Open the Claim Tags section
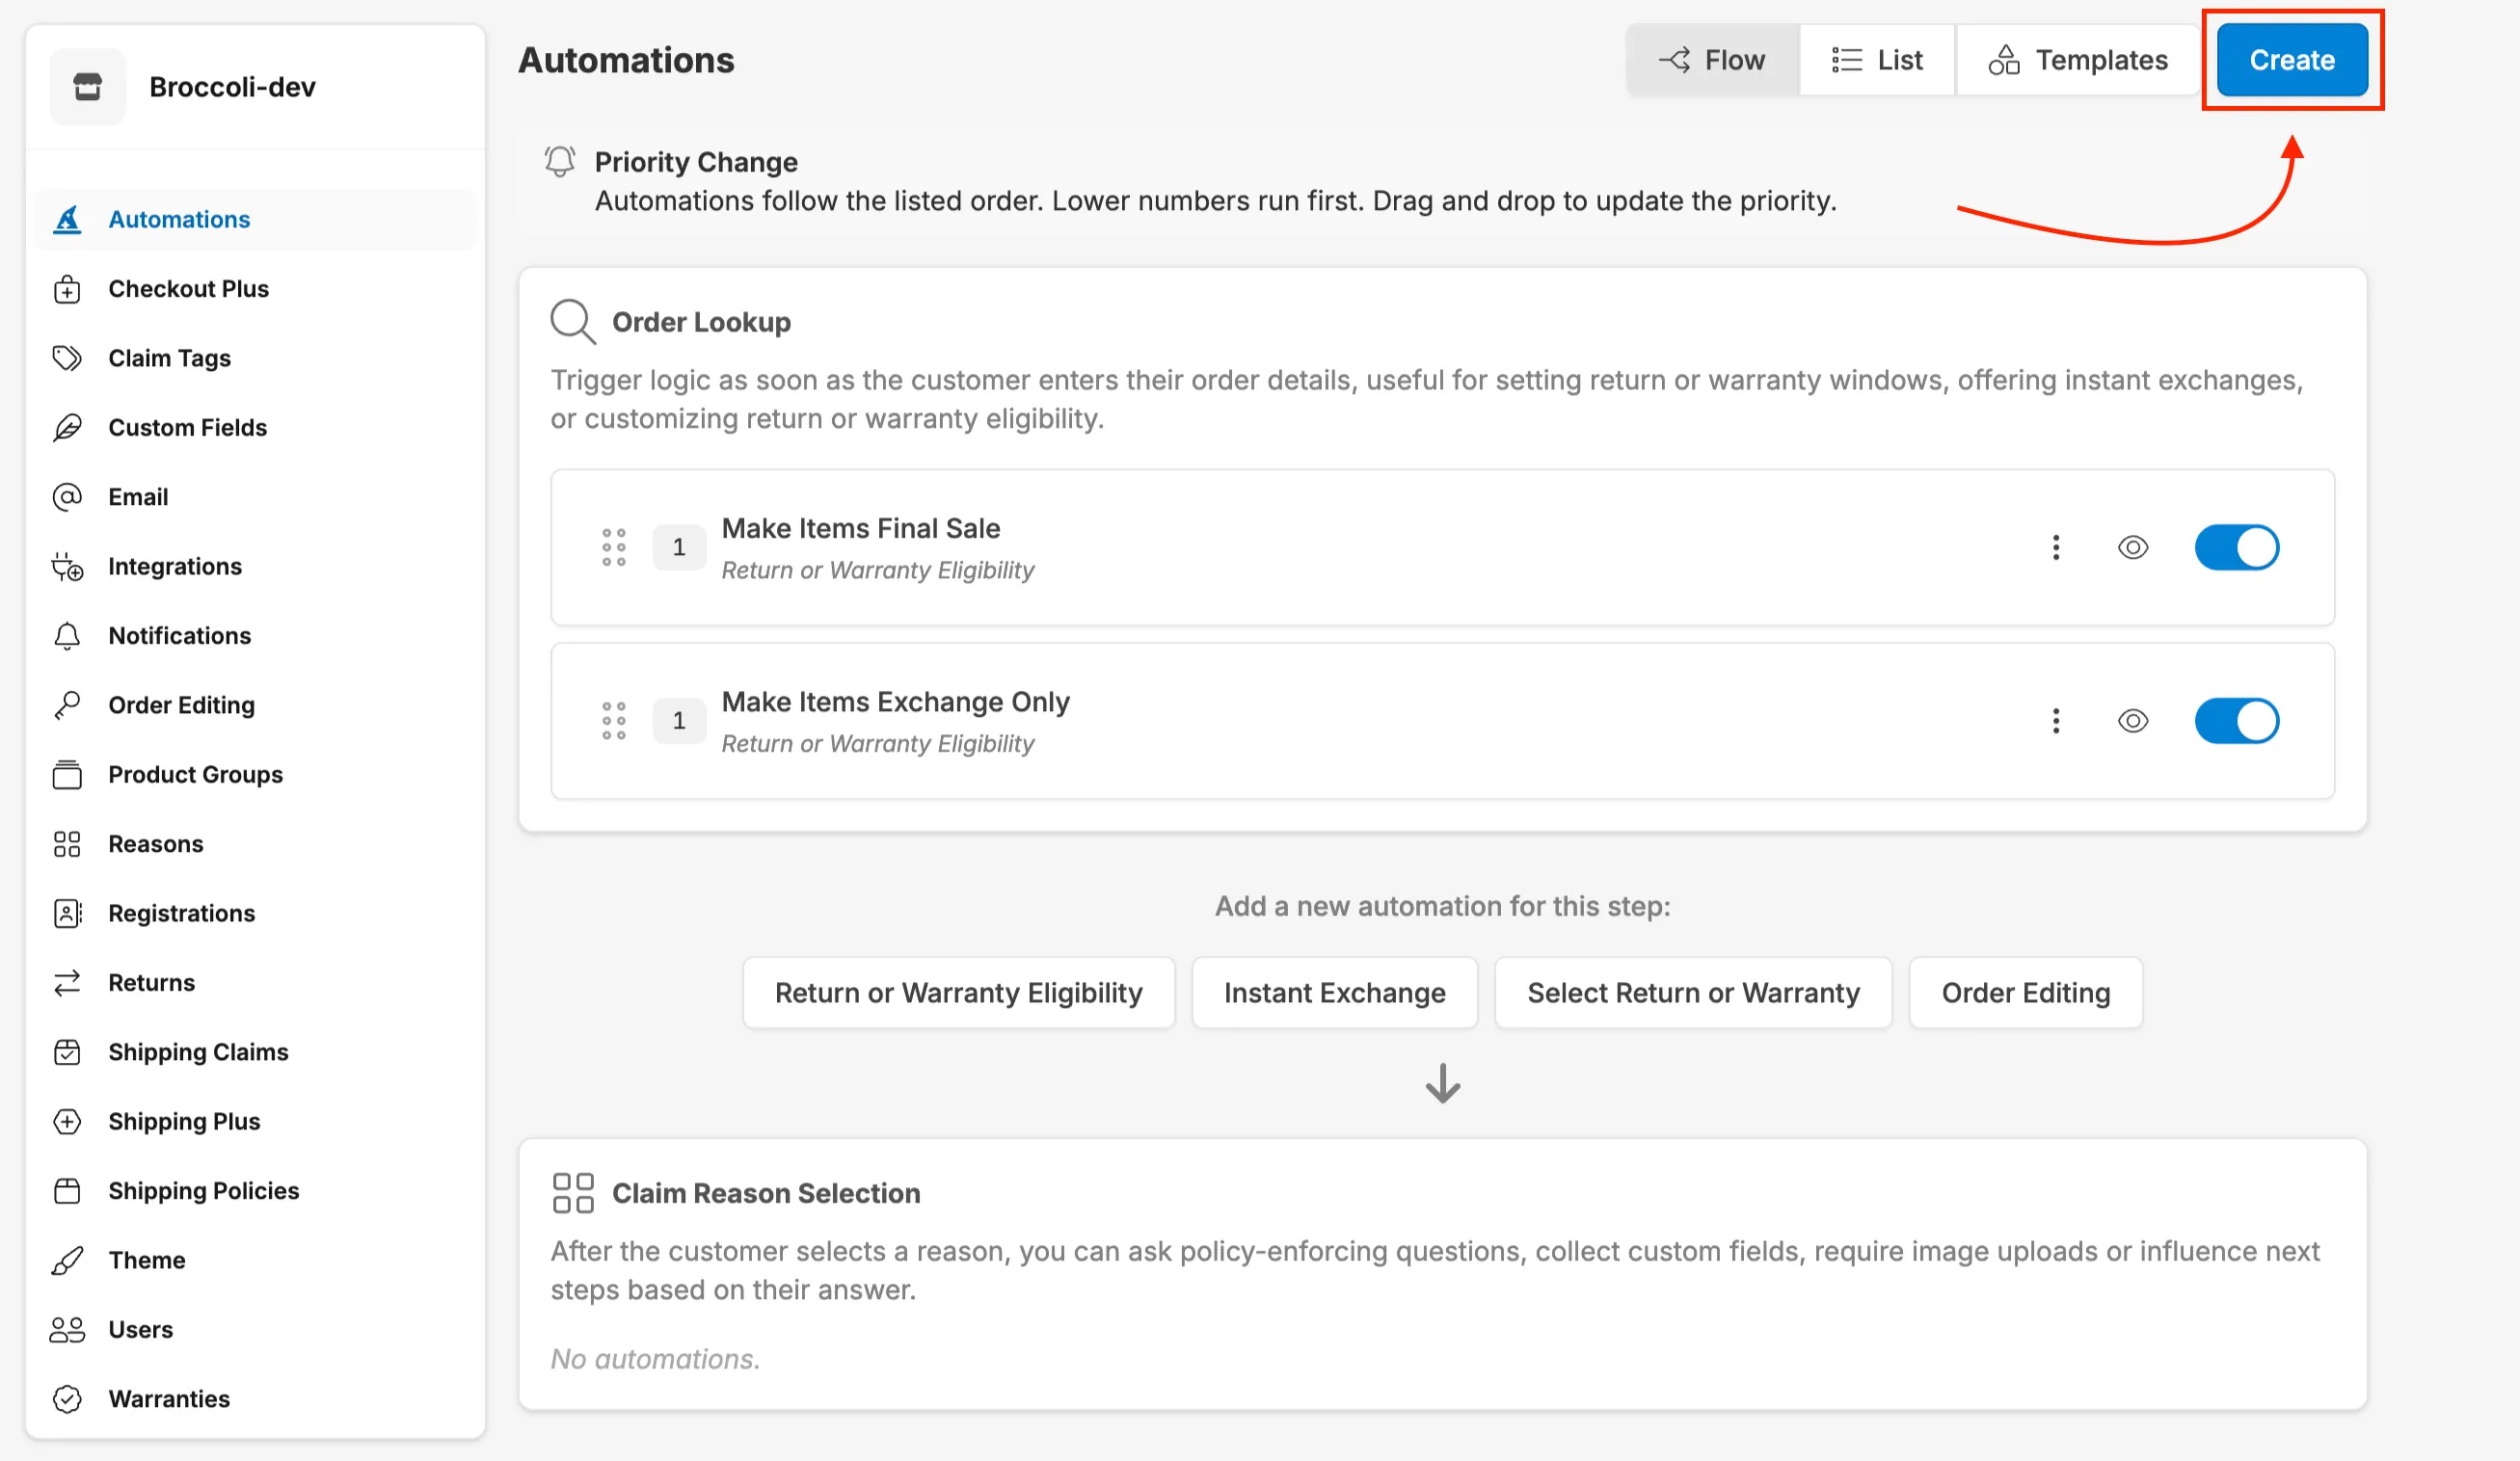 [169, 357]
